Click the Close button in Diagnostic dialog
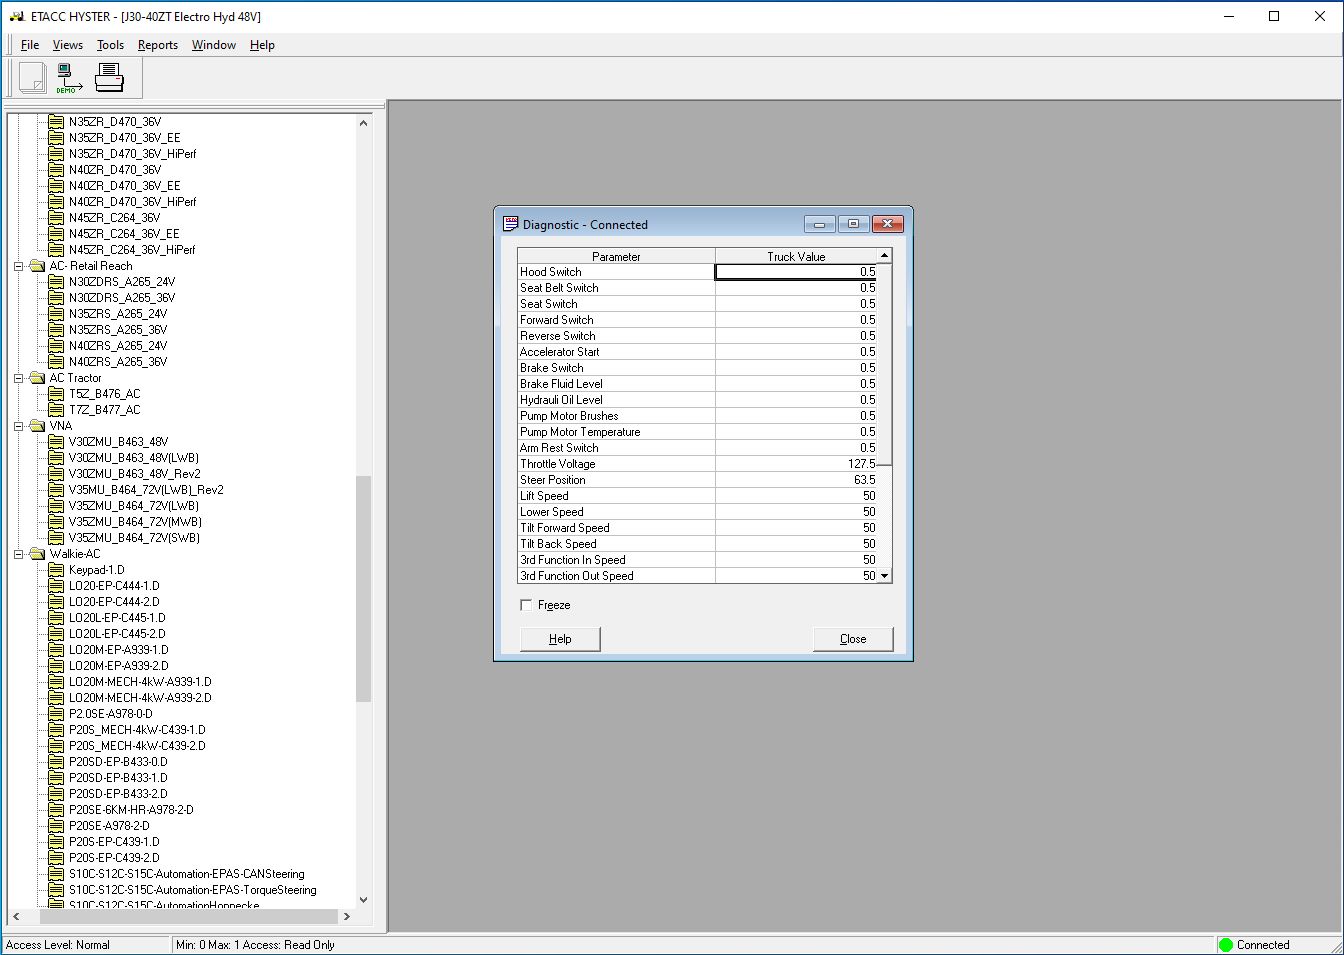 853,639
